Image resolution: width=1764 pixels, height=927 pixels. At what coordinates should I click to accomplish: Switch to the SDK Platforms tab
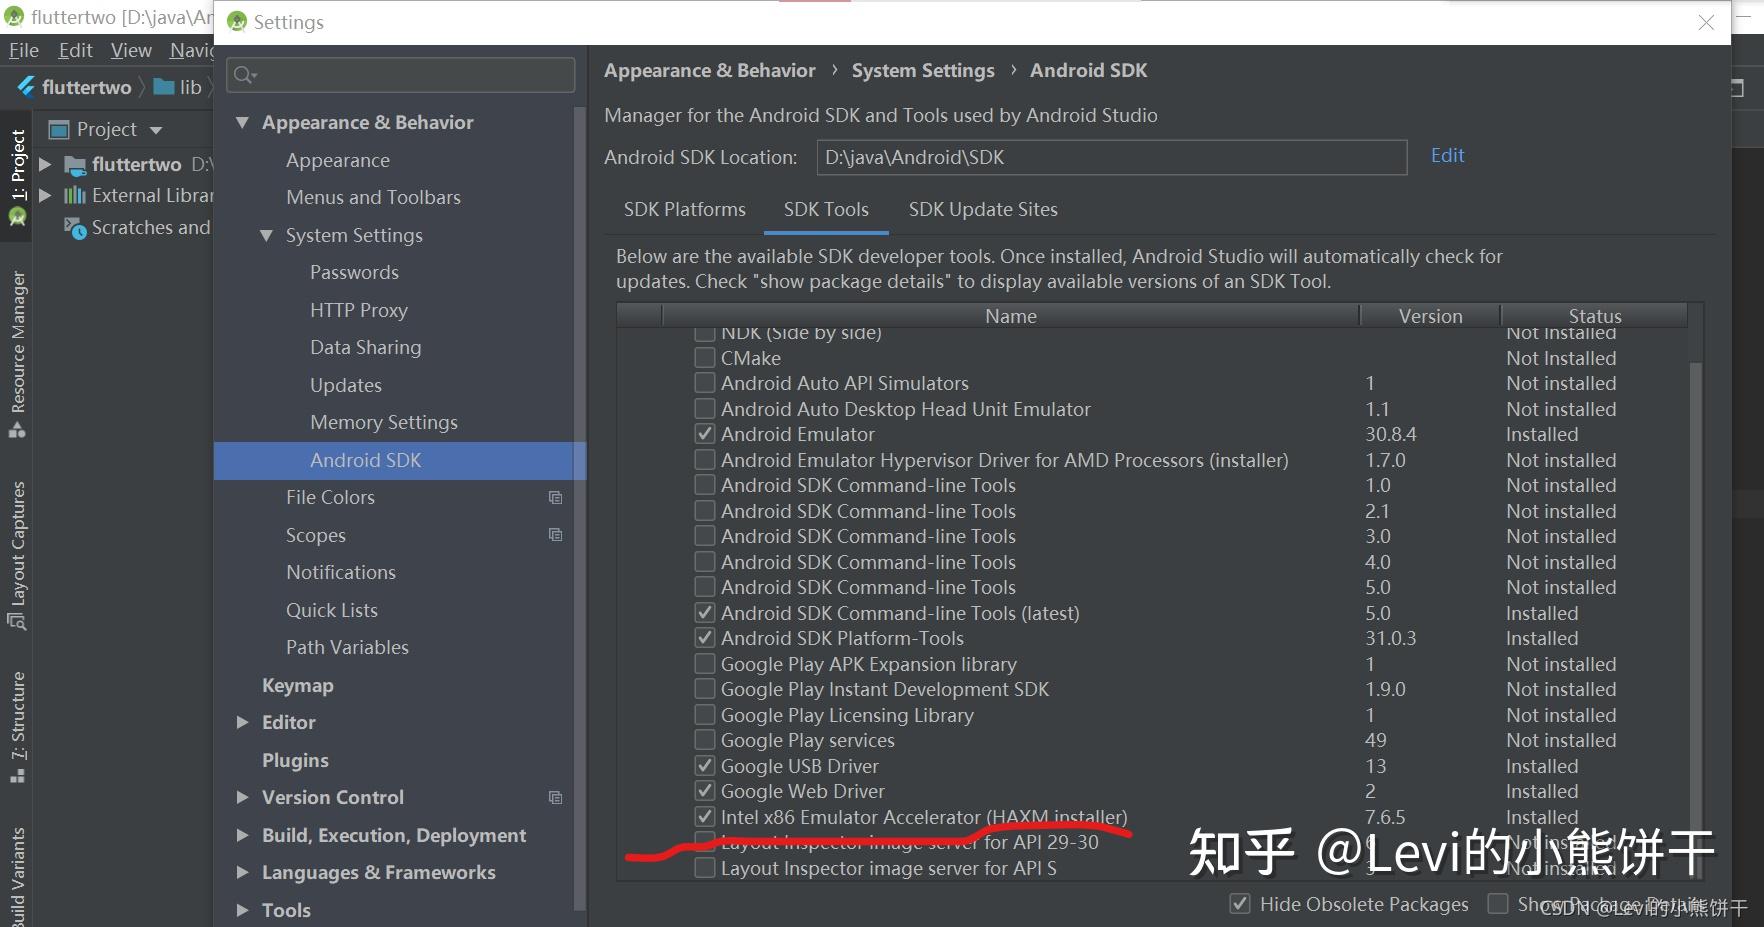click(684, 209)
